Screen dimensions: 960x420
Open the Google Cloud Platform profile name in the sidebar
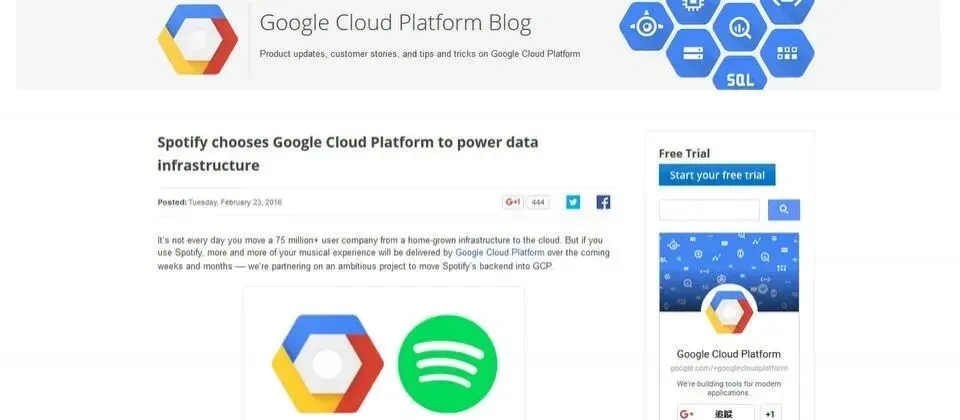point(729,354)
